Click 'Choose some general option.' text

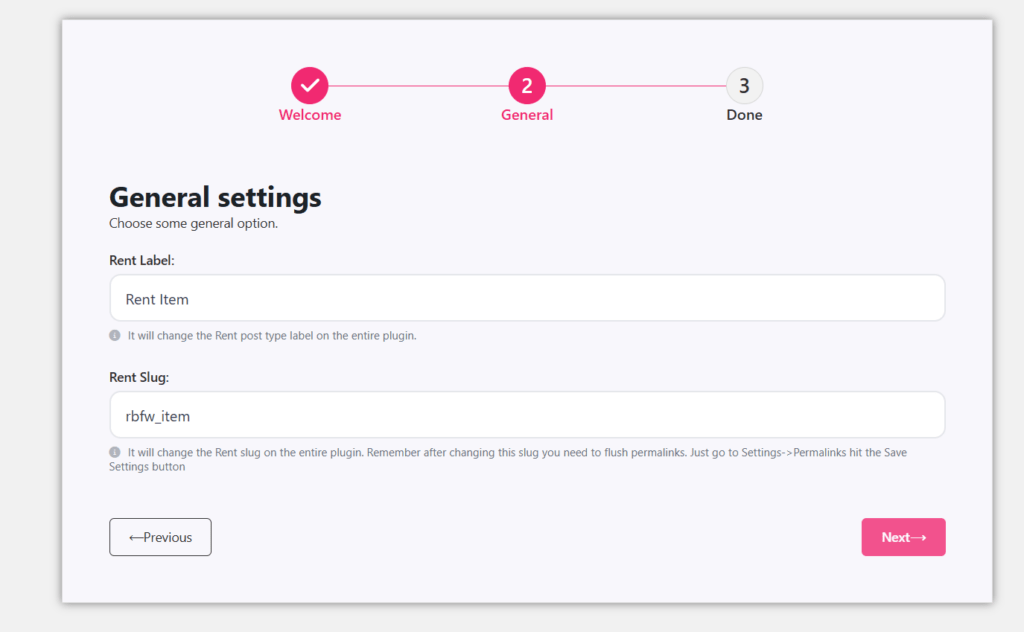point(193,223)
